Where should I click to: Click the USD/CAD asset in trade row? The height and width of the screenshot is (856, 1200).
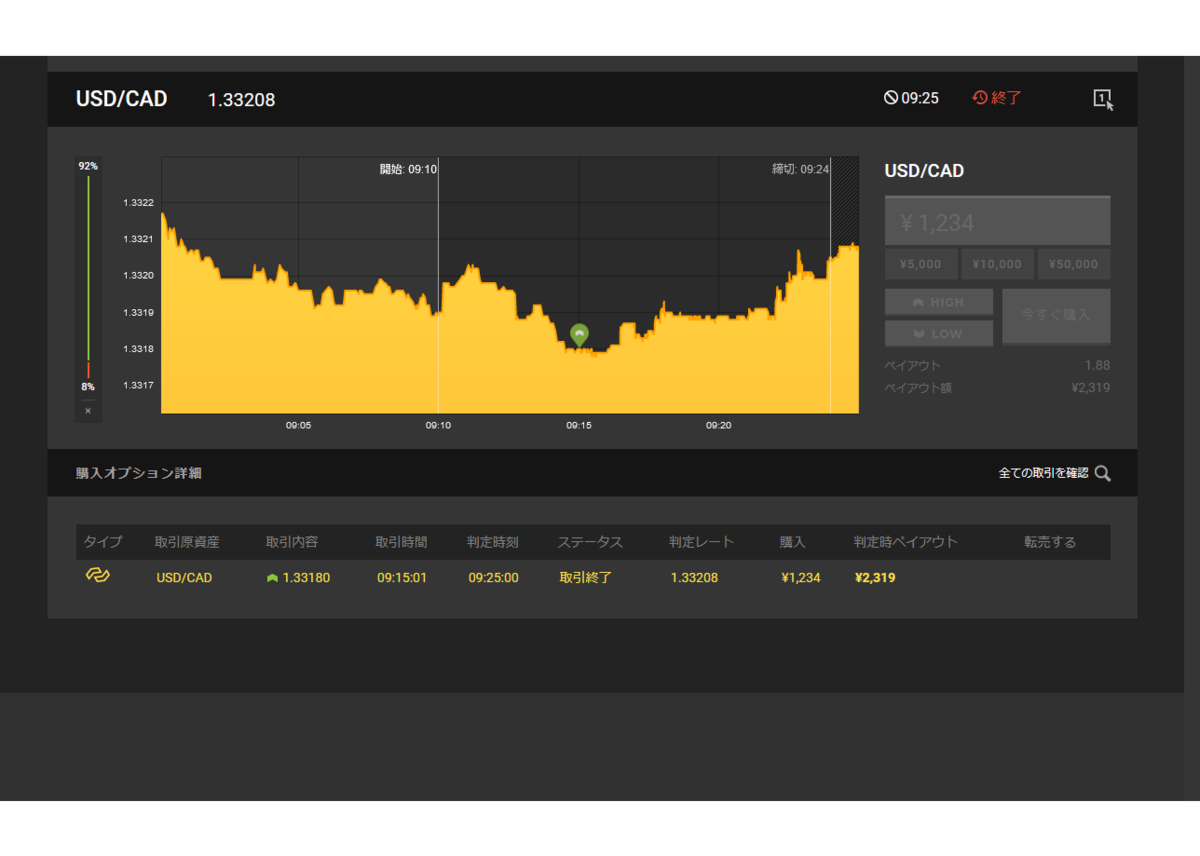184,578
